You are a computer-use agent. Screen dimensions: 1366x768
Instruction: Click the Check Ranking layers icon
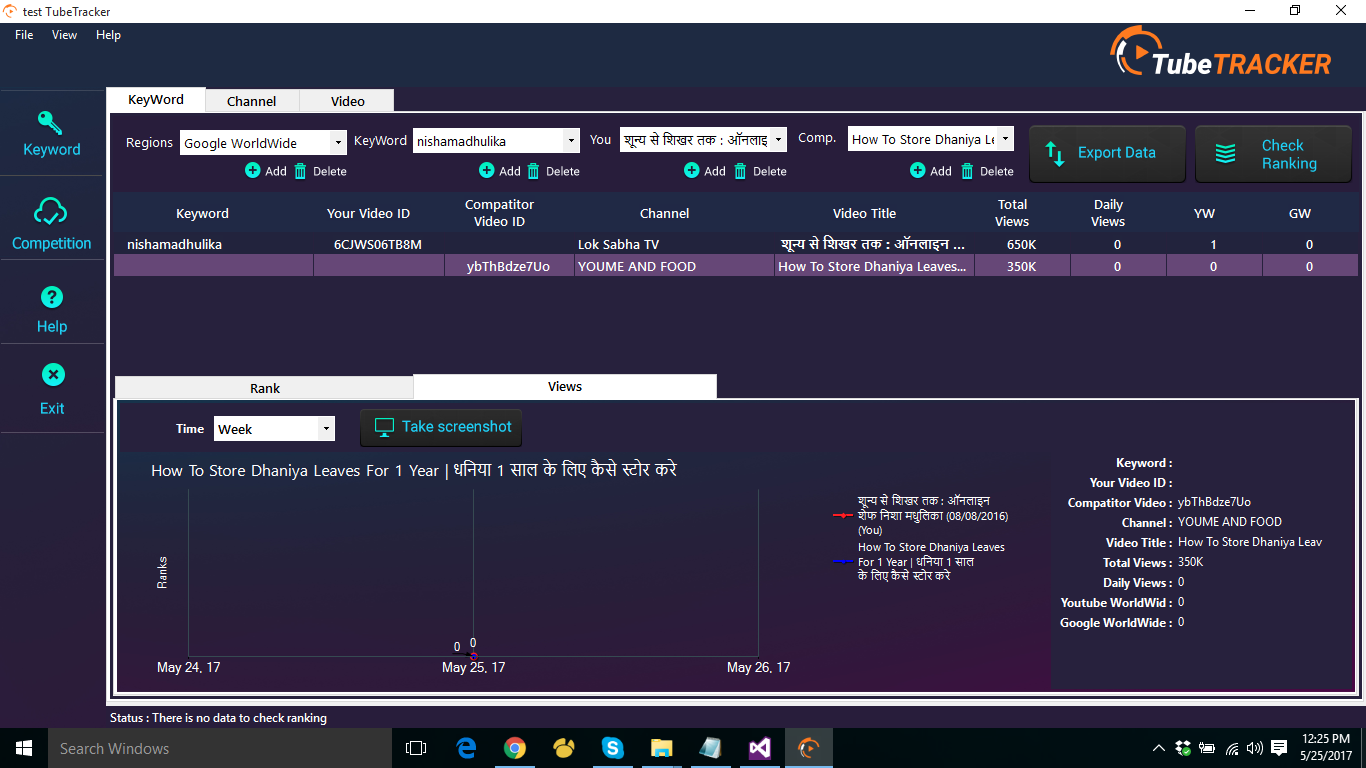coord(1225,153)
